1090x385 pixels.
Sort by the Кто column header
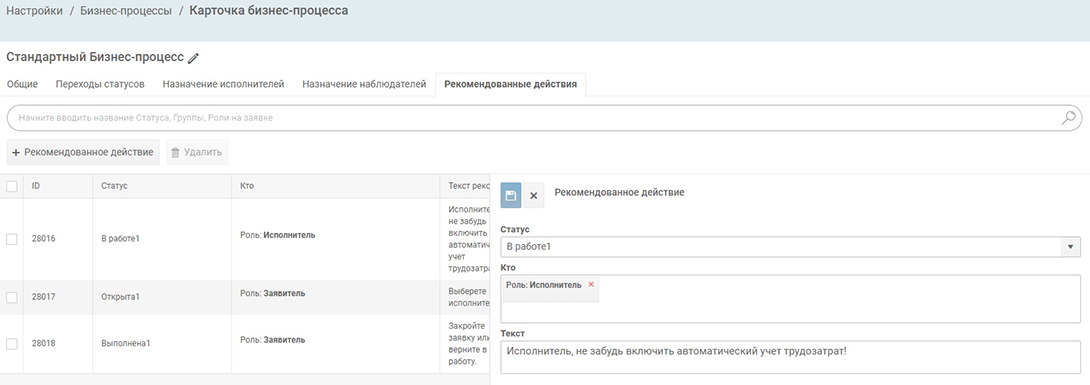335,186
